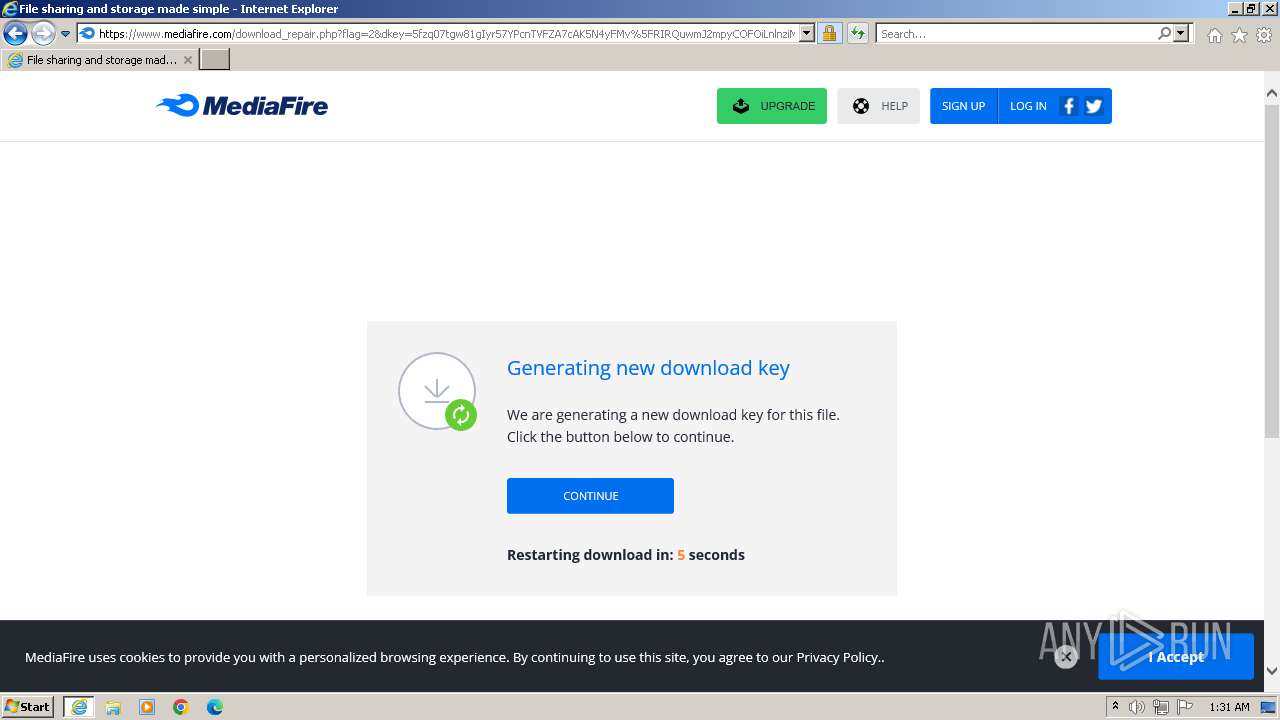Click the vertical scrollbar thumb

click(x=1272, y=270)
